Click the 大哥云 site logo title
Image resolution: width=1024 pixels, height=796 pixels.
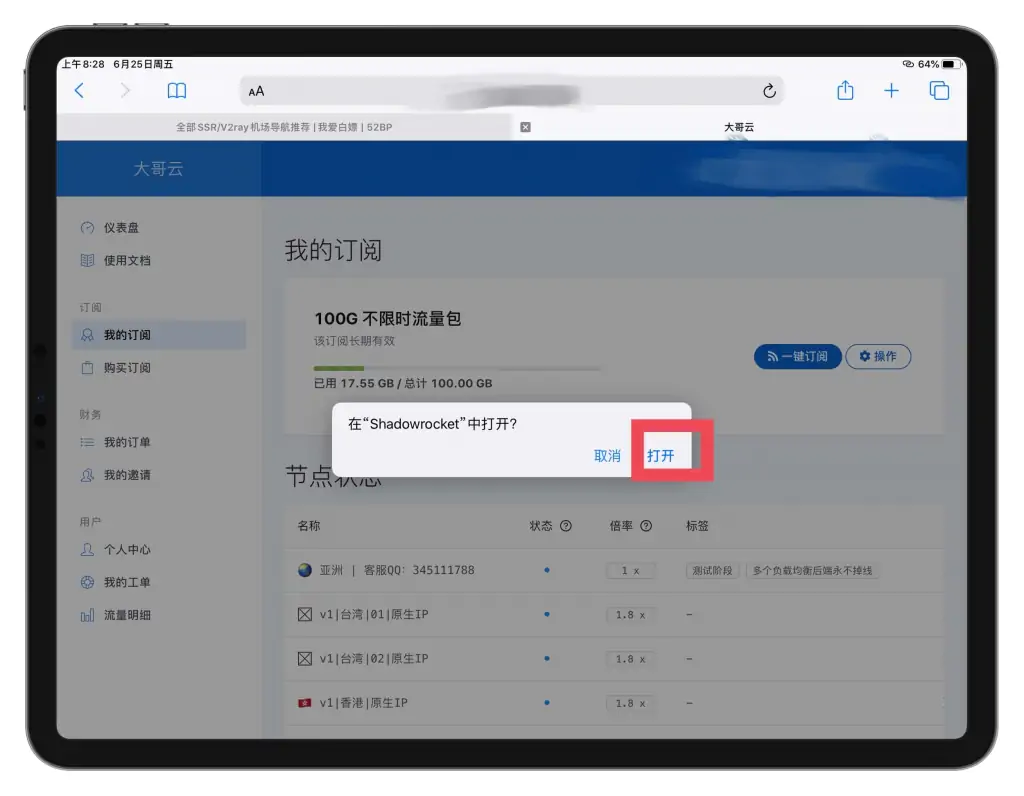(158, 169)
